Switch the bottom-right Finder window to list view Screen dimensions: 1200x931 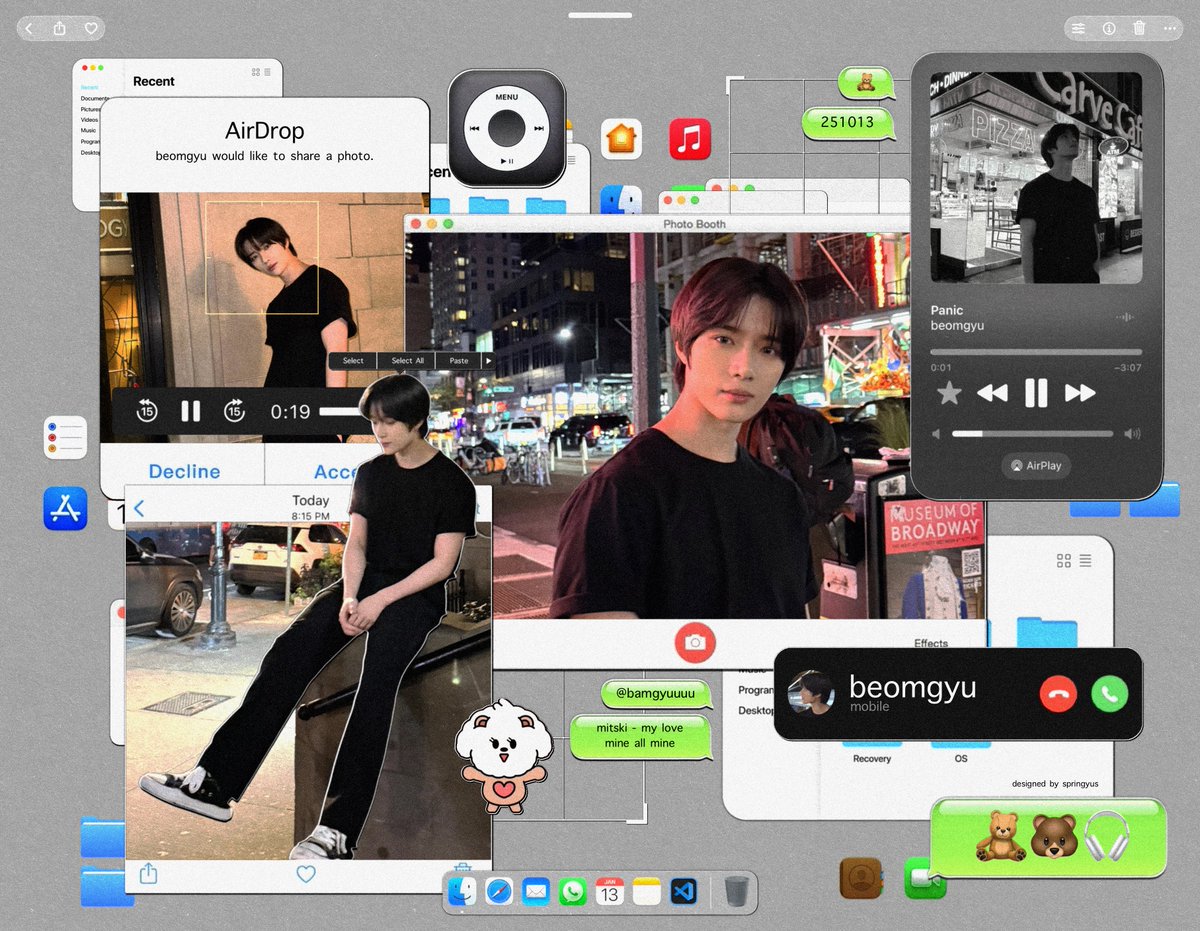(1085, 560)
